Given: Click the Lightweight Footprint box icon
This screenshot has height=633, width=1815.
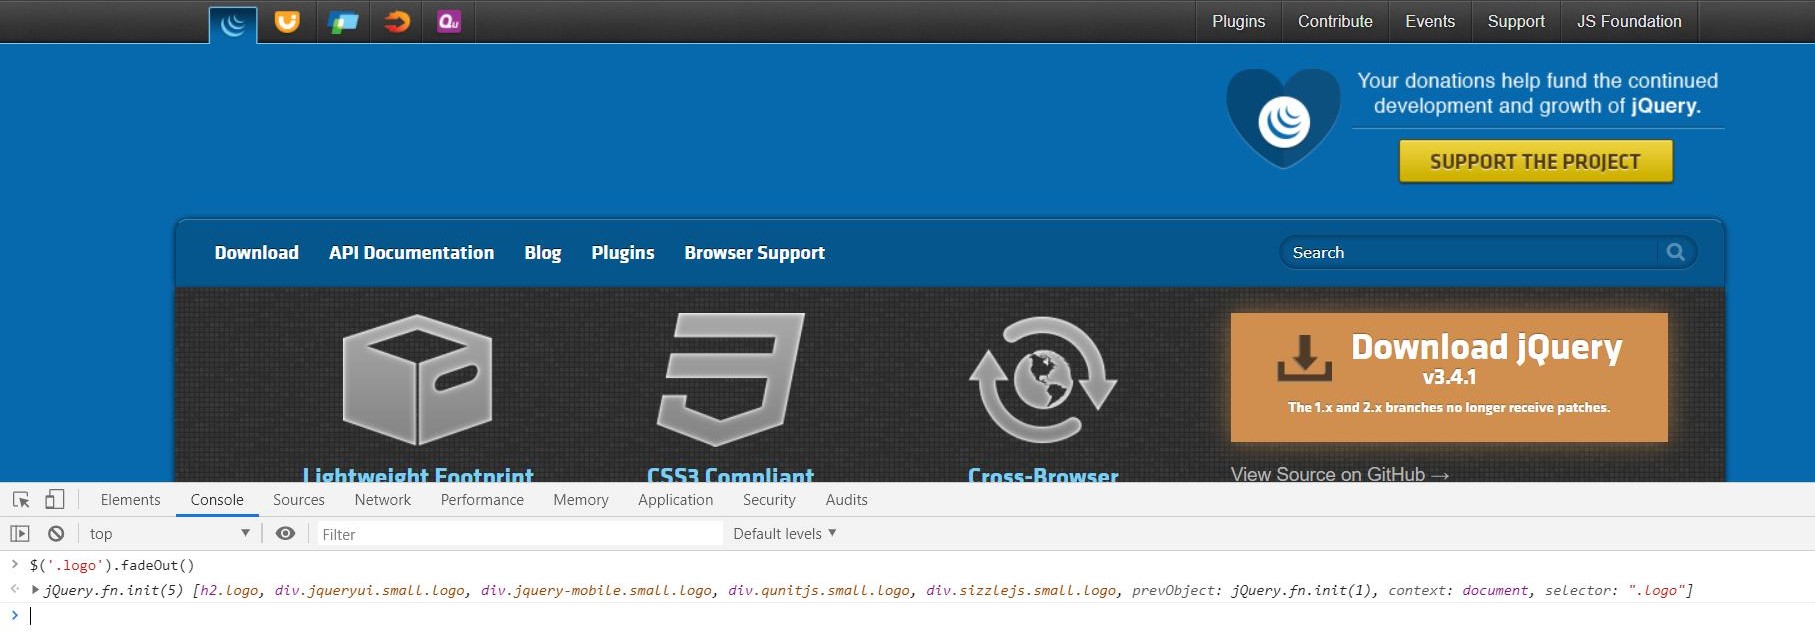Looking at the screenshot, I should click(417, 379).
